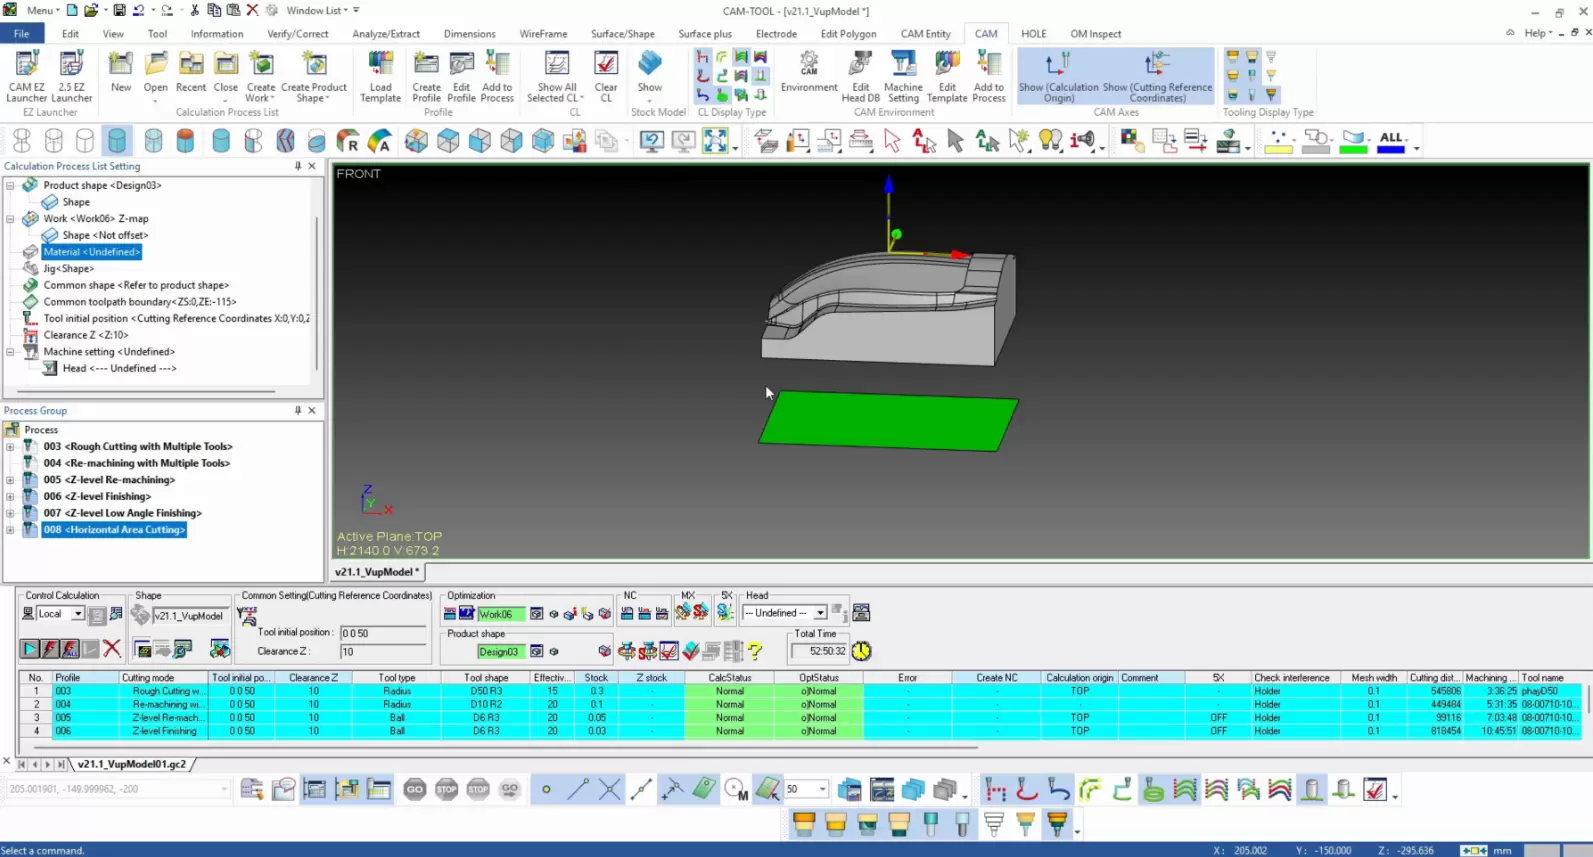Click the Tool initial position input field
The width and height of the screenshot is (1593, 857).
coord(383,633)
